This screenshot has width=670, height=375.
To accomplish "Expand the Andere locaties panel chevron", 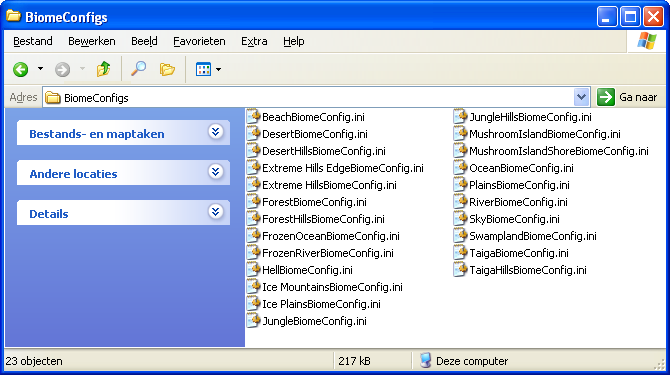I will 215,172.
